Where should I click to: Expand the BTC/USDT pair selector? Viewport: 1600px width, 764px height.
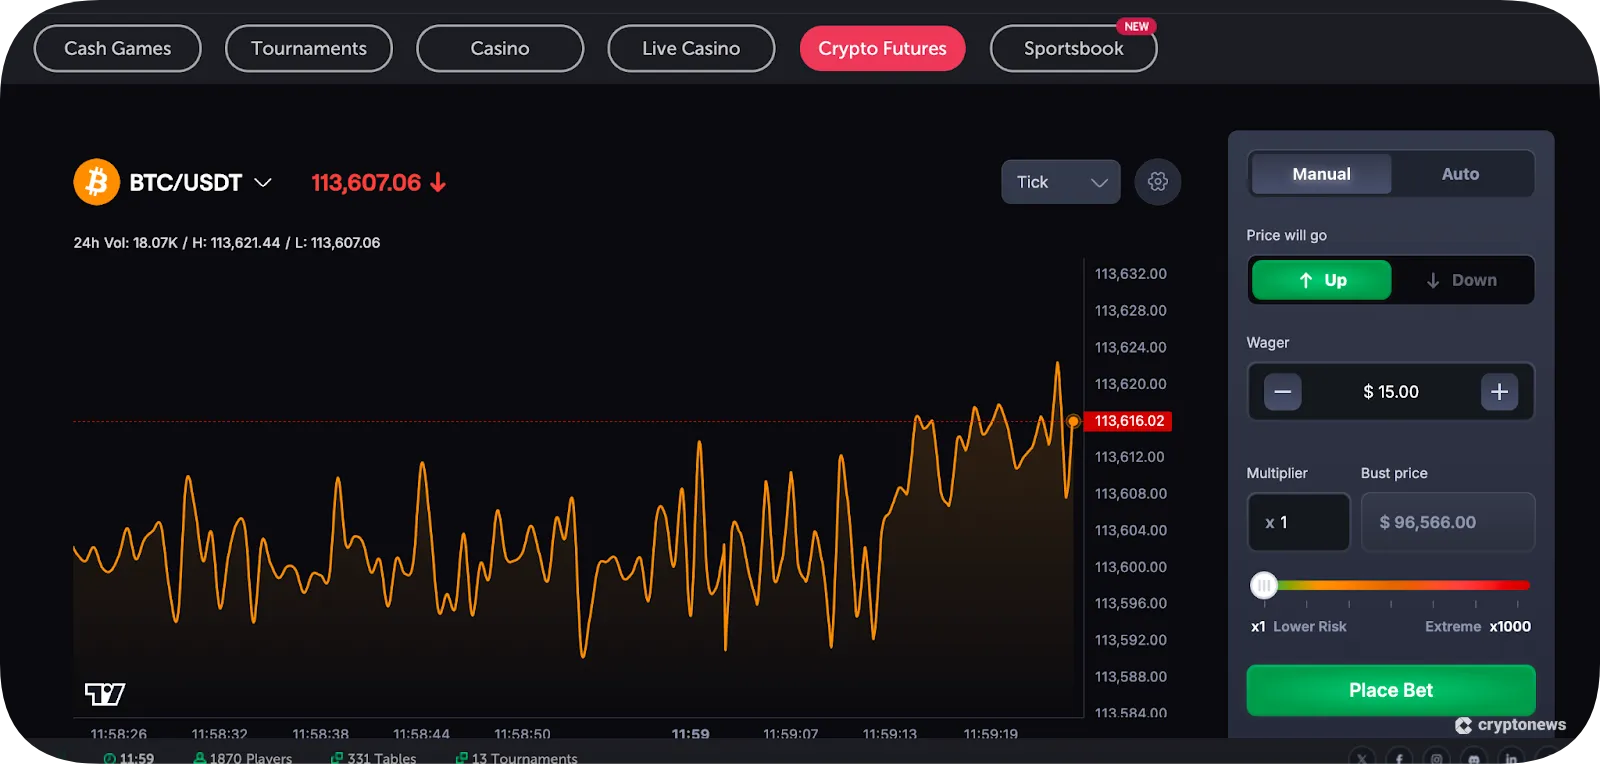[201, 182]
